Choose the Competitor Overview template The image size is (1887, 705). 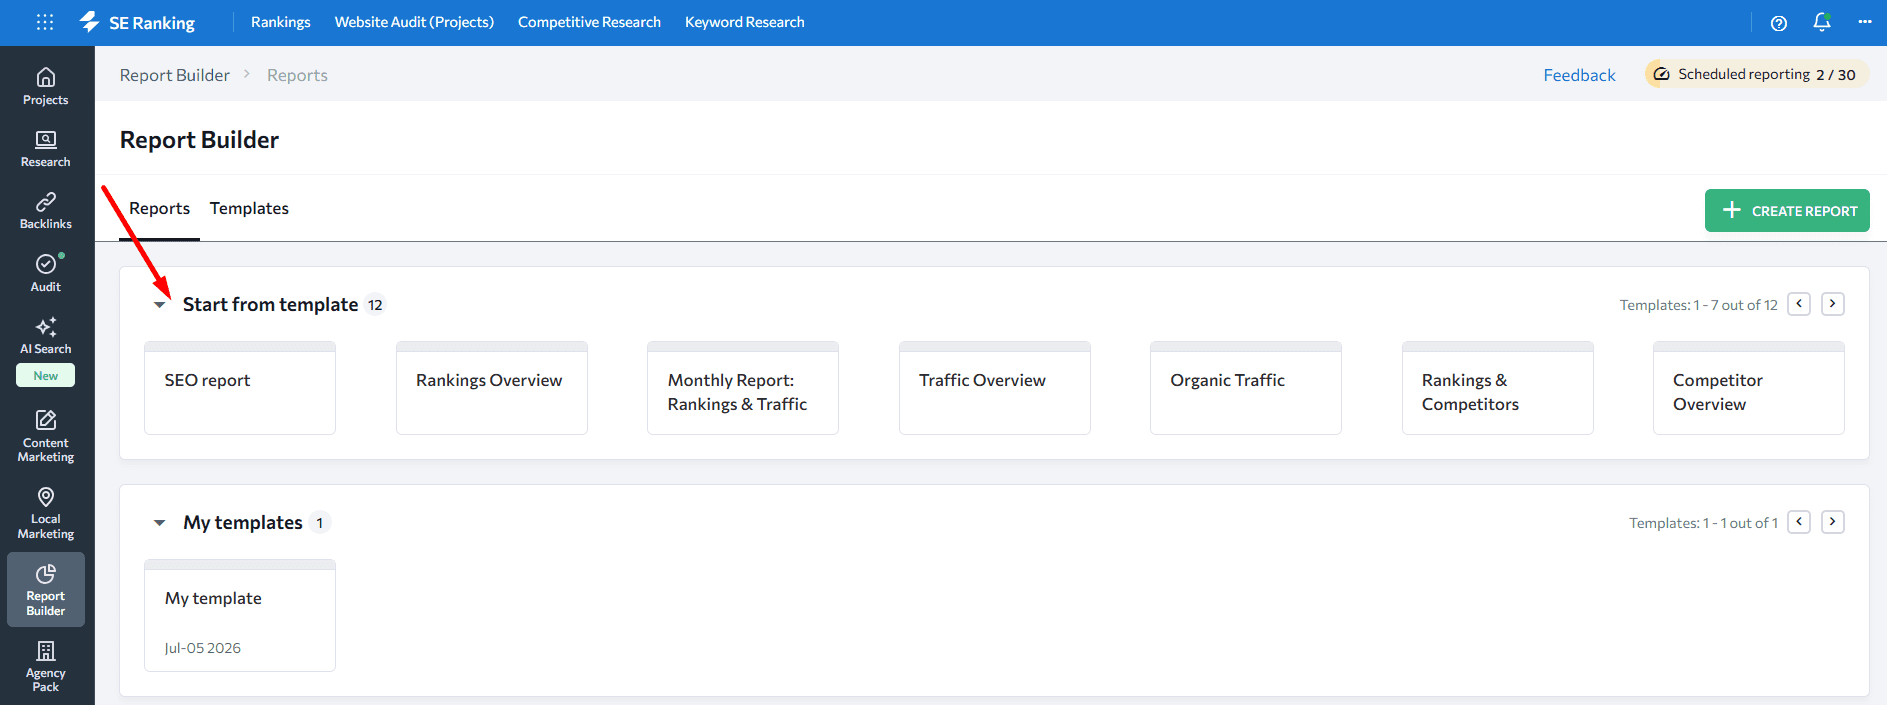click(1749, 388)
